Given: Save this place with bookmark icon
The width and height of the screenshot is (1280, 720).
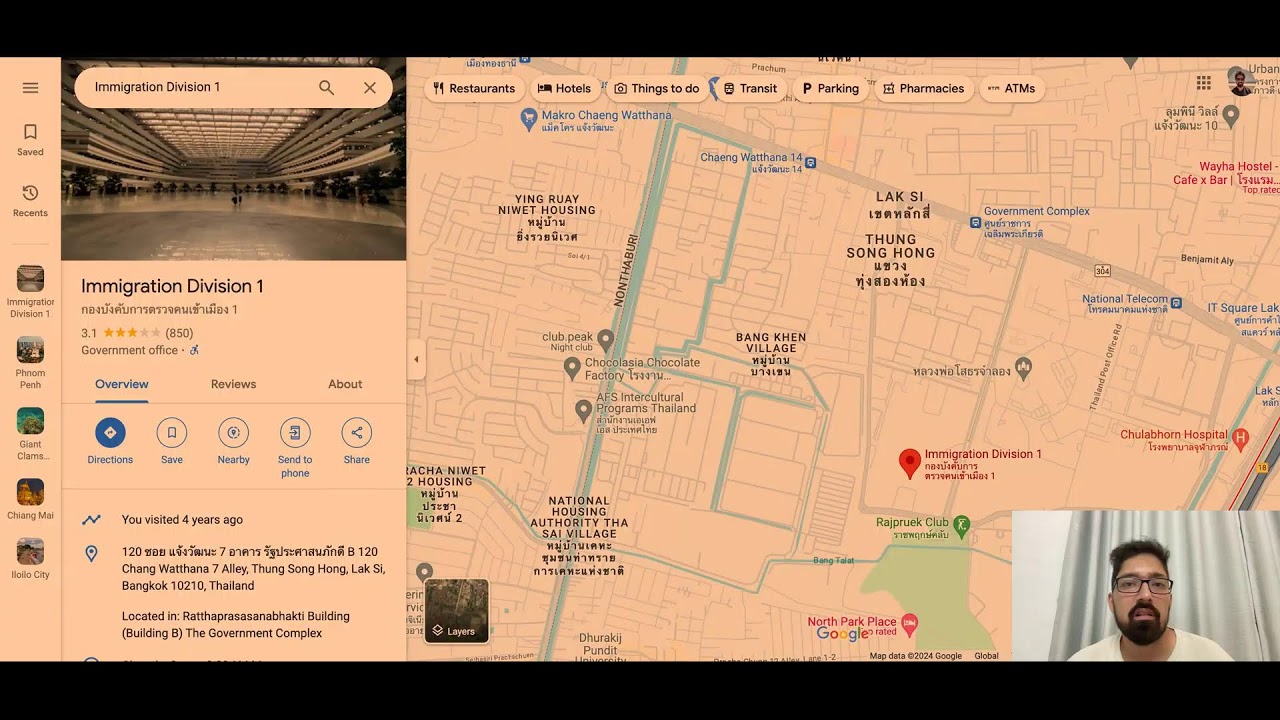Looking at the screenshot, I should coord(172,441).
